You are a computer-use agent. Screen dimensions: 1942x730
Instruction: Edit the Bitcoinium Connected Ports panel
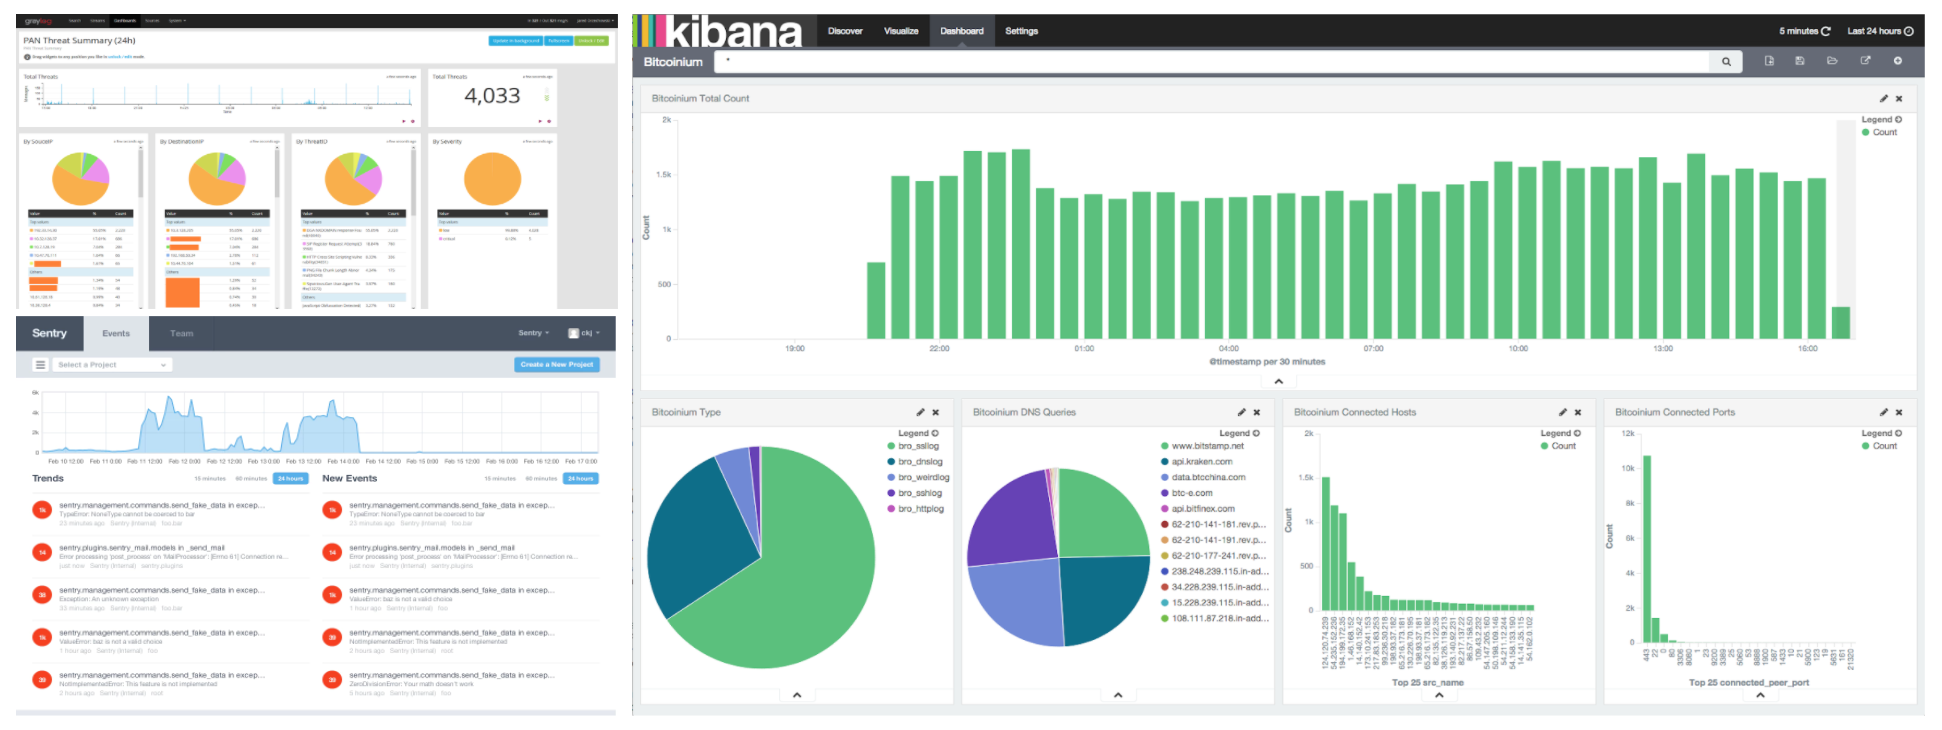coord(1884,412)
